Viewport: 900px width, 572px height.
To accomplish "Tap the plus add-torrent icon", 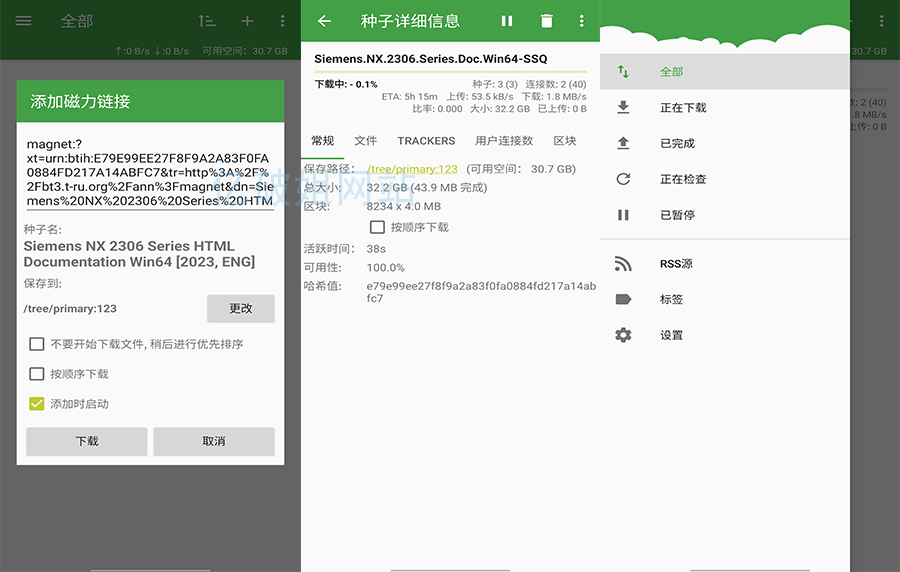I will click(247, 21).
